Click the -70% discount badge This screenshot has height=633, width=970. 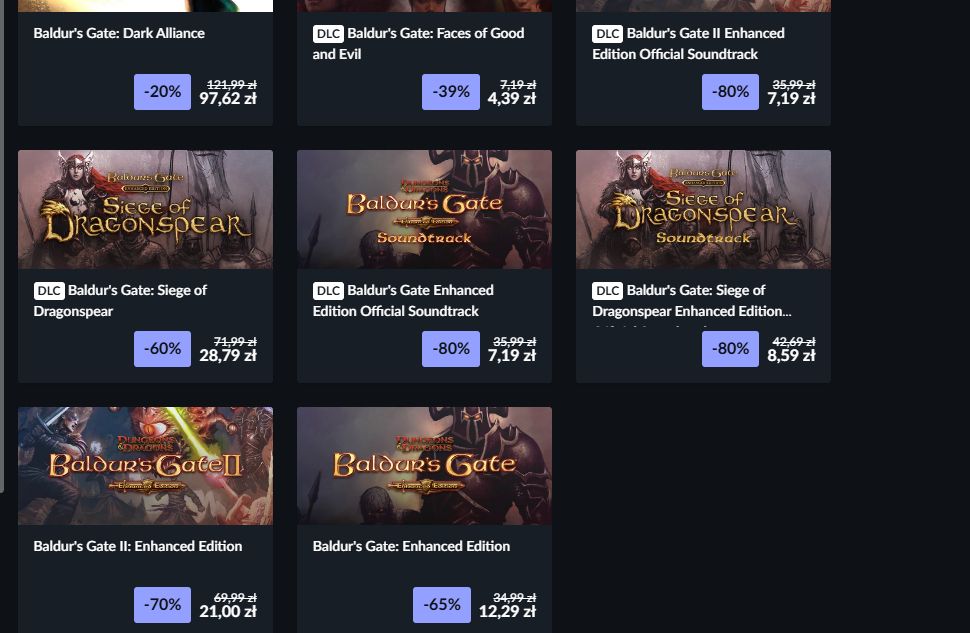[163, 605]
